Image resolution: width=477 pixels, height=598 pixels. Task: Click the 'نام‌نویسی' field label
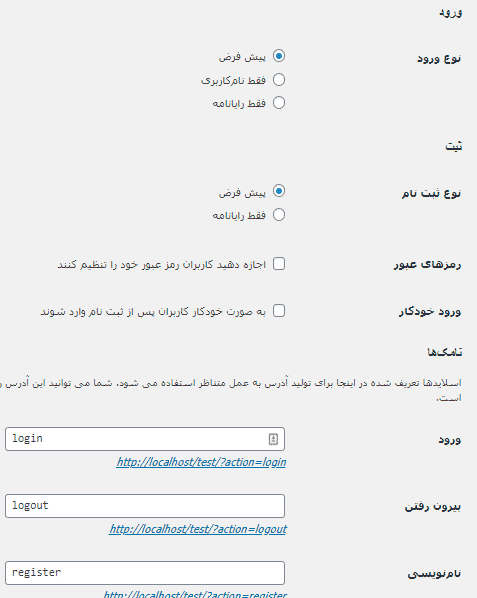pyautogui.click(x=434, y=573)
